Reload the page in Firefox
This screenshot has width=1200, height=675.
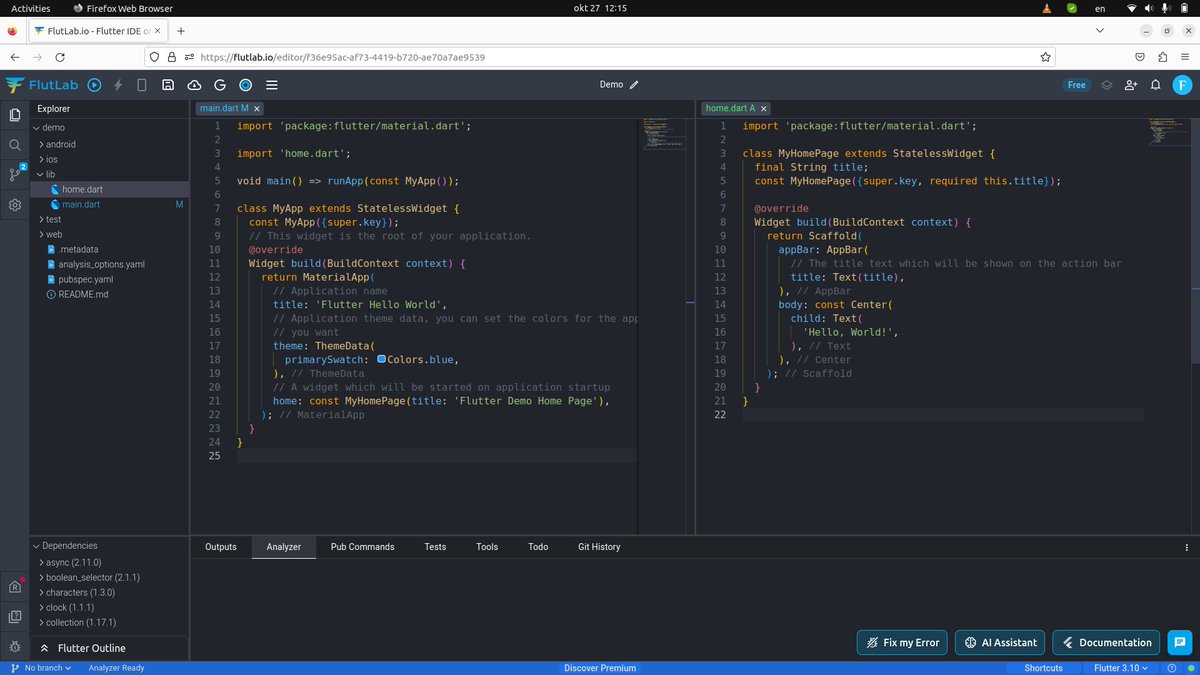tap(60, 57)
